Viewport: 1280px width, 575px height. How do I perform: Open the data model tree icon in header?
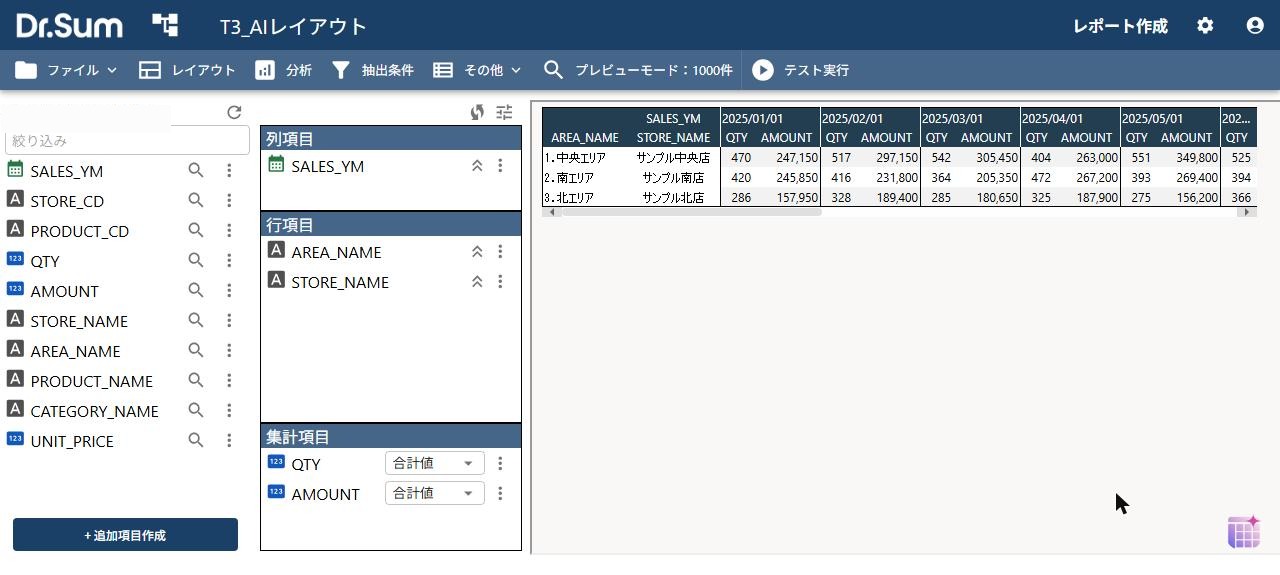pyautogui.click(x=165, y=25)
